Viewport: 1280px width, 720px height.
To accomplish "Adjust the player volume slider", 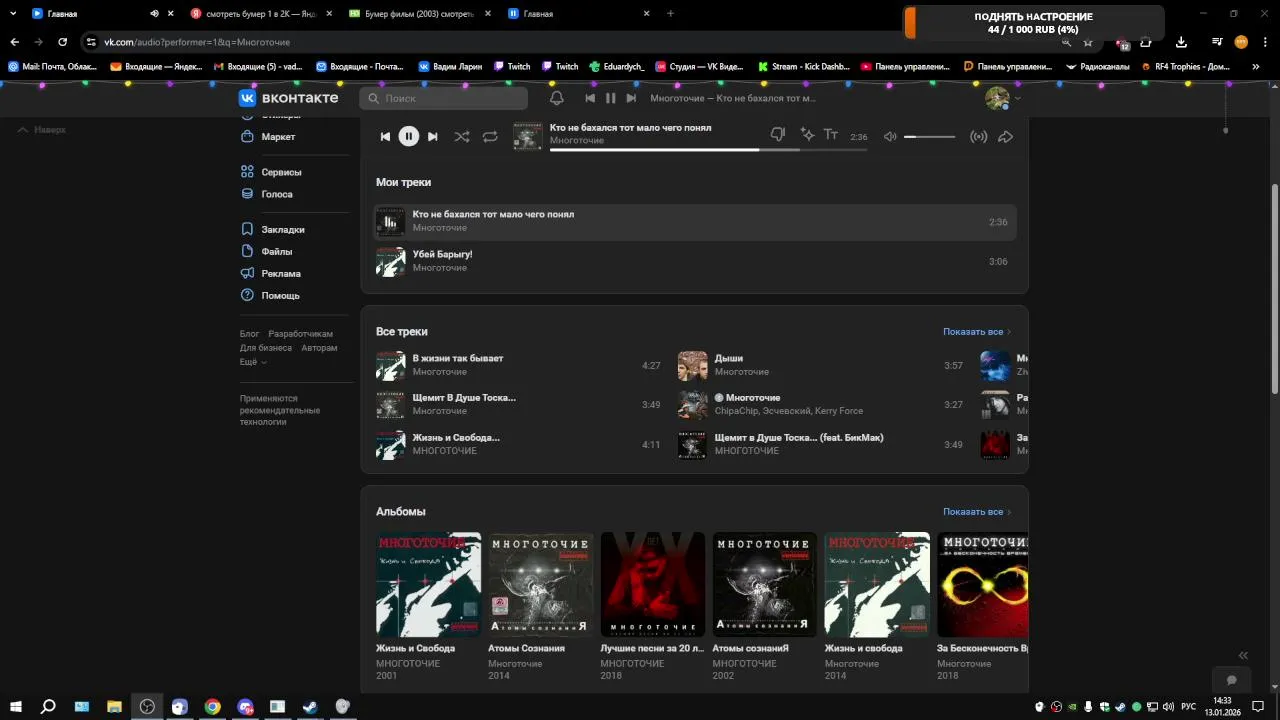I will [929, 136].
